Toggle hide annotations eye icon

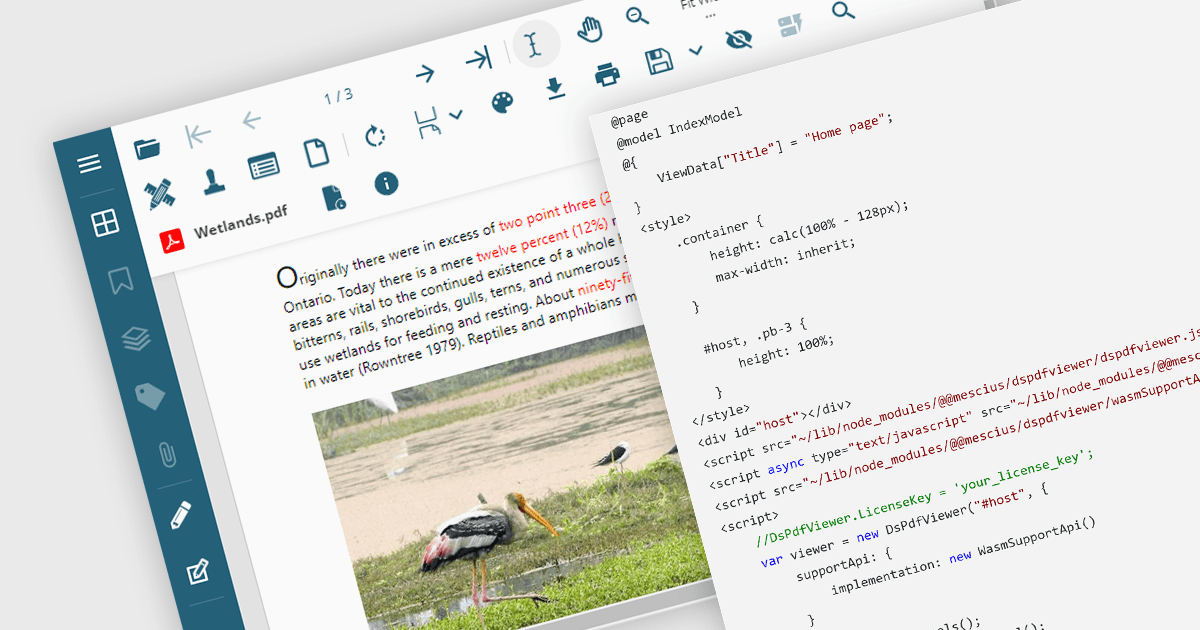pyautogui.click(x=739, y=39)
